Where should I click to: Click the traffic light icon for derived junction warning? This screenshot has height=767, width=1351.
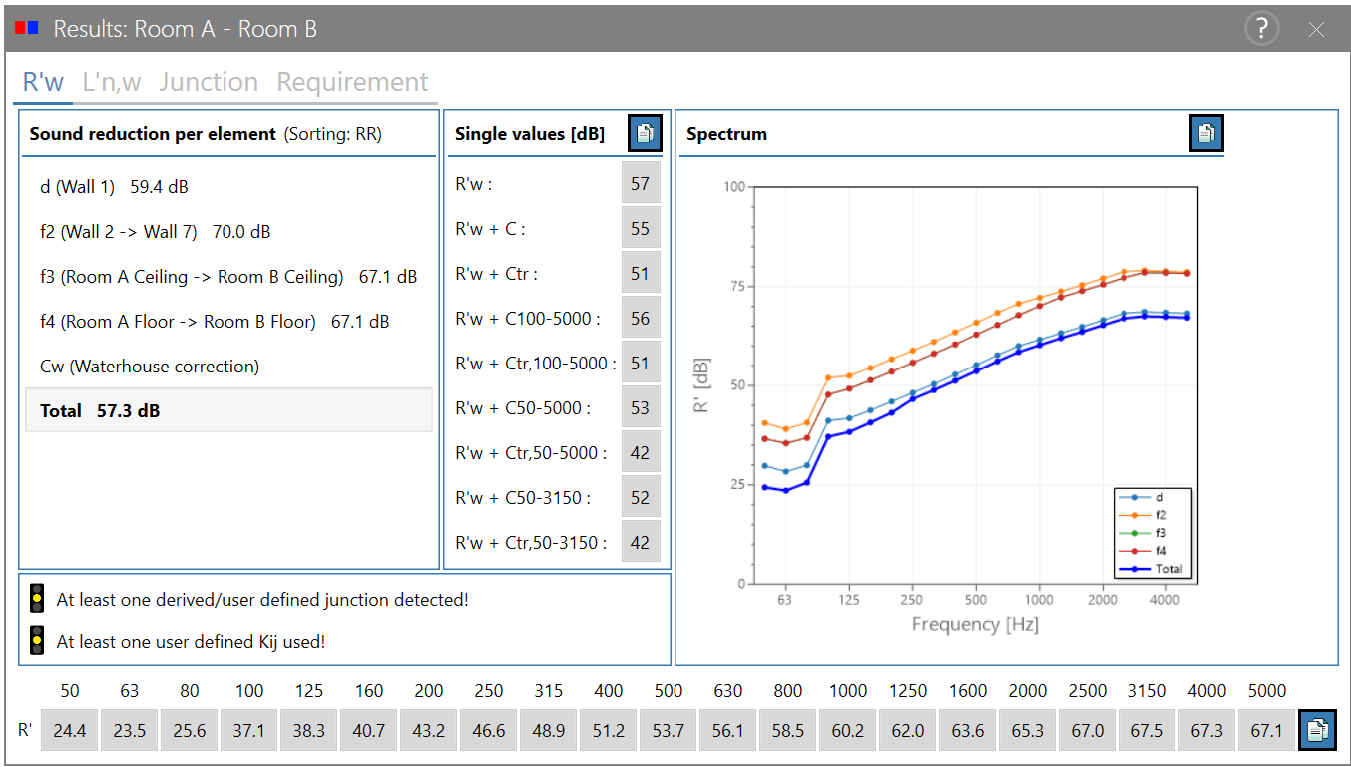click(x=37, y=598)
